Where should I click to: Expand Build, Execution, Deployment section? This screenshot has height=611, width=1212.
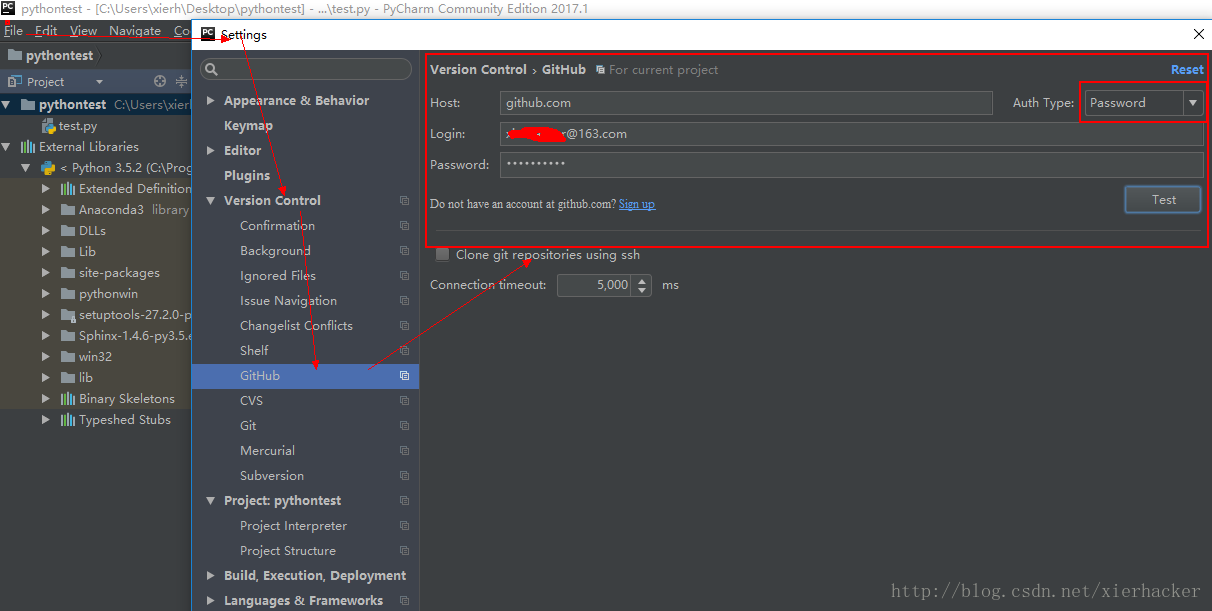pyautogui.click(x=210, y=576)
